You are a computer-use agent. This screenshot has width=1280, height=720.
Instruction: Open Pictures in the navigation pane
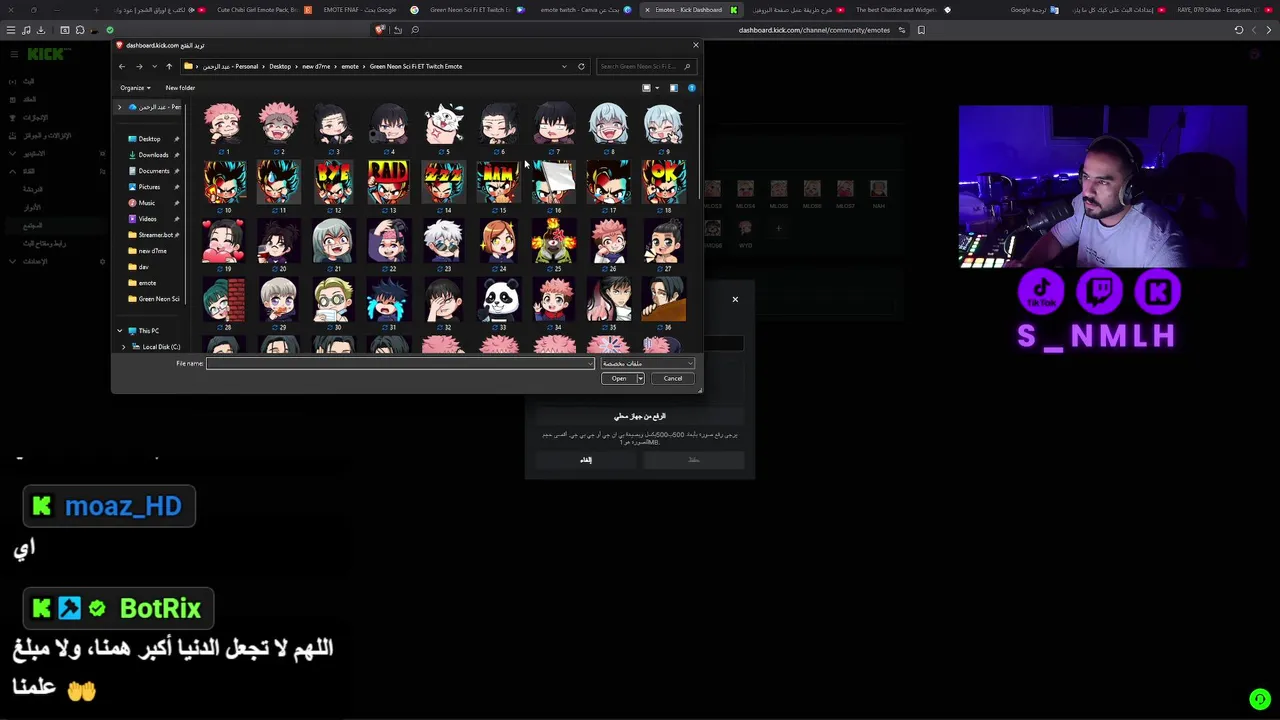pos(149,187)
